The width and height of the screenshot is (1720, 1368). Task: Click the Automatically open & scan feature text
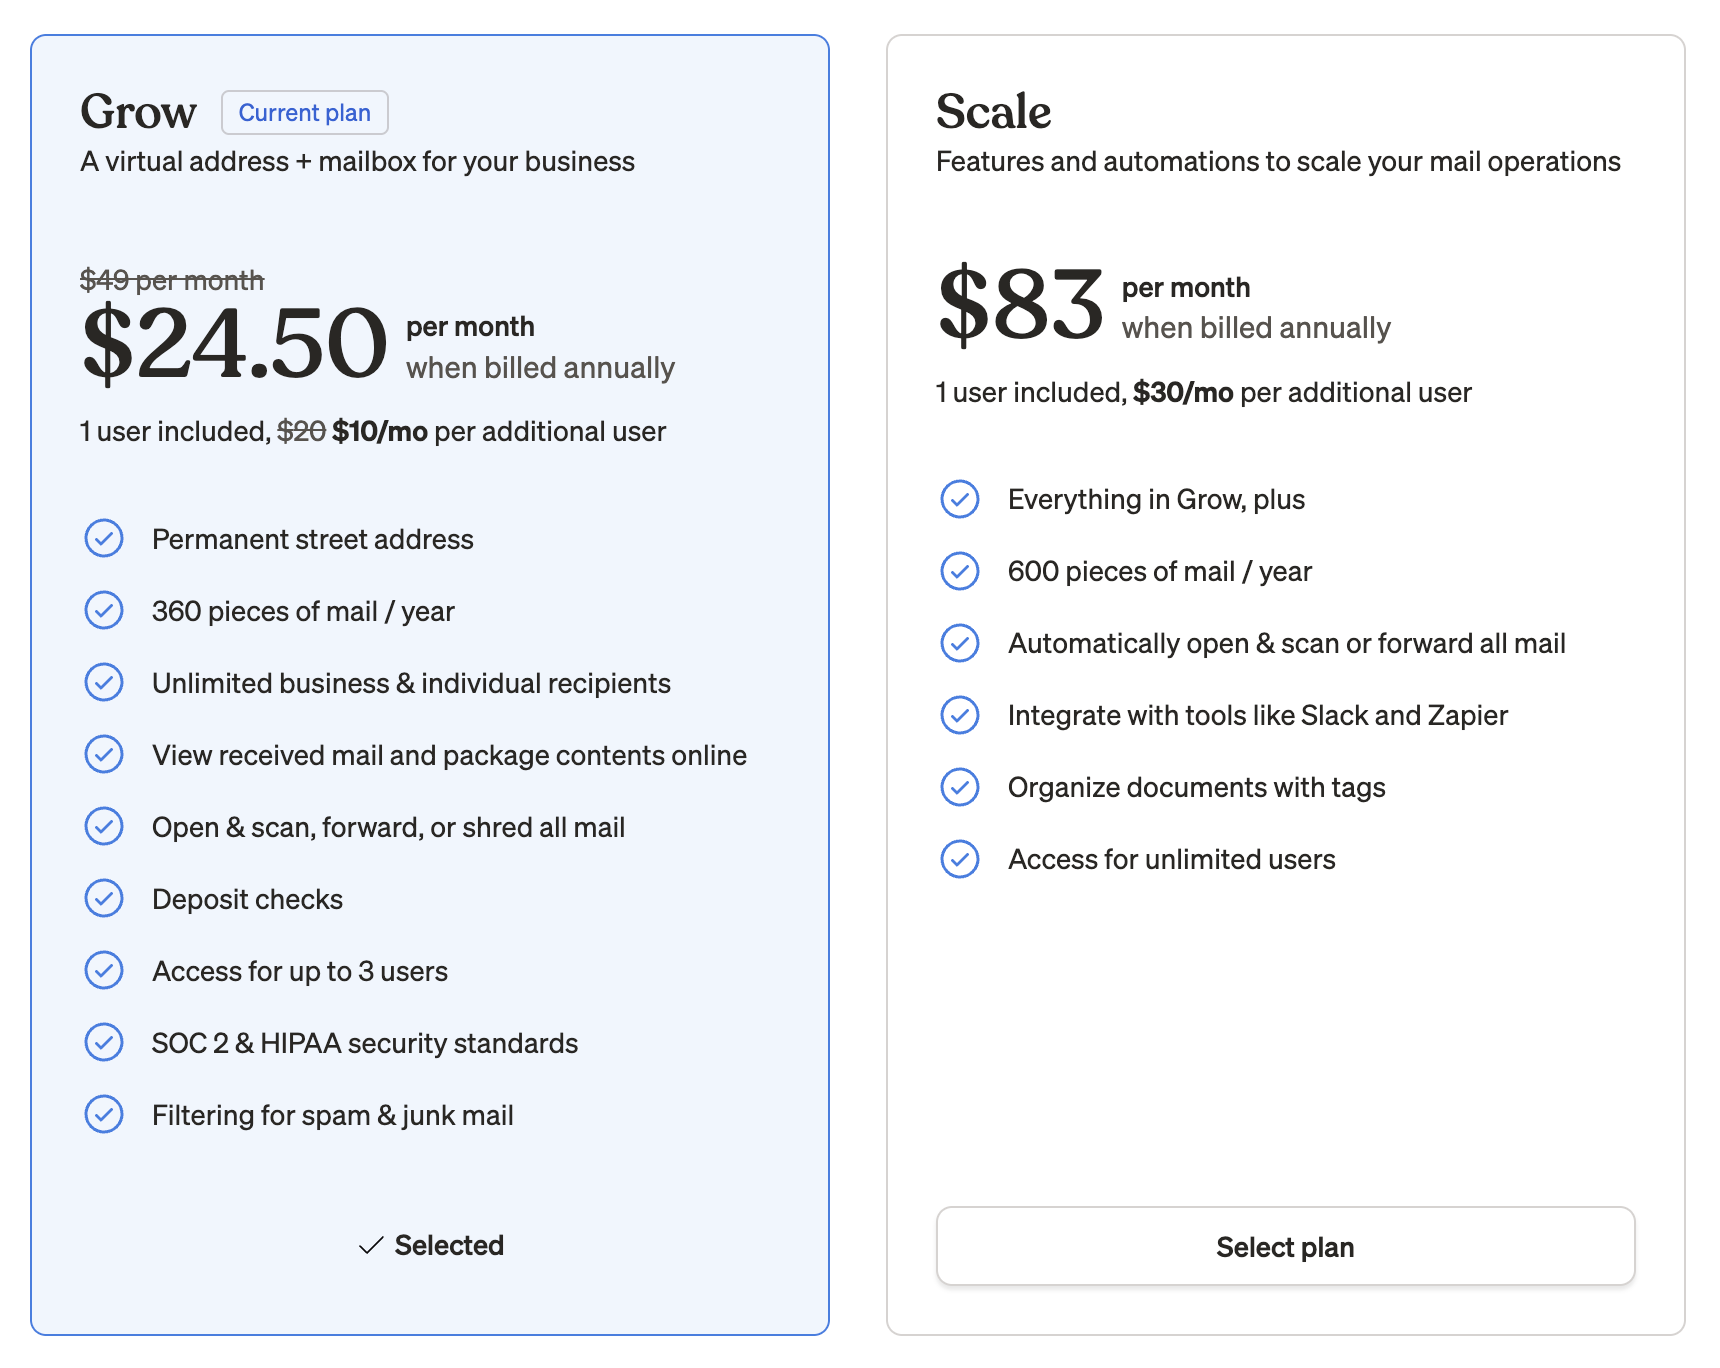click(x=1286, y=643)
